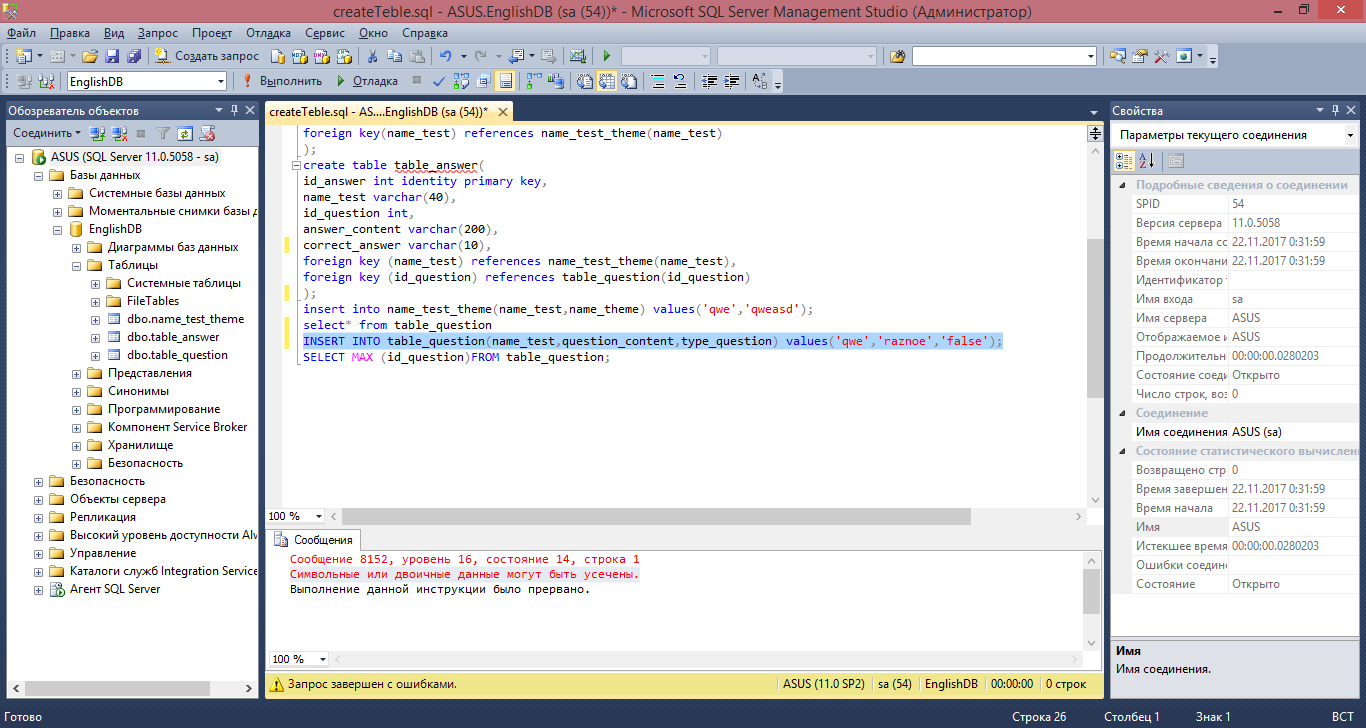Click the editor vertical scrollbar
Screen dimensions: 1366x728
pyautogui.click(x=1095, y=316)
